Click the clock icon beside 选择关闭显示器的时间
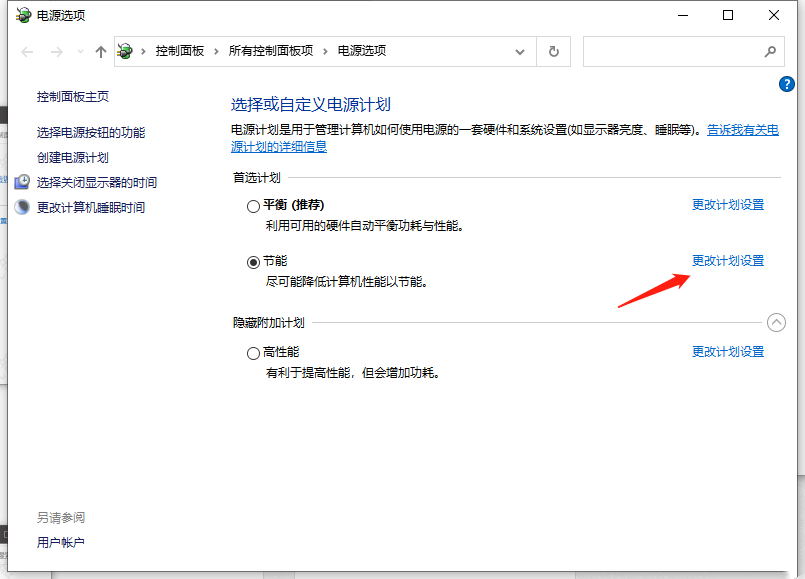Viewport: 805px width, 579px height. pos(22,181)
